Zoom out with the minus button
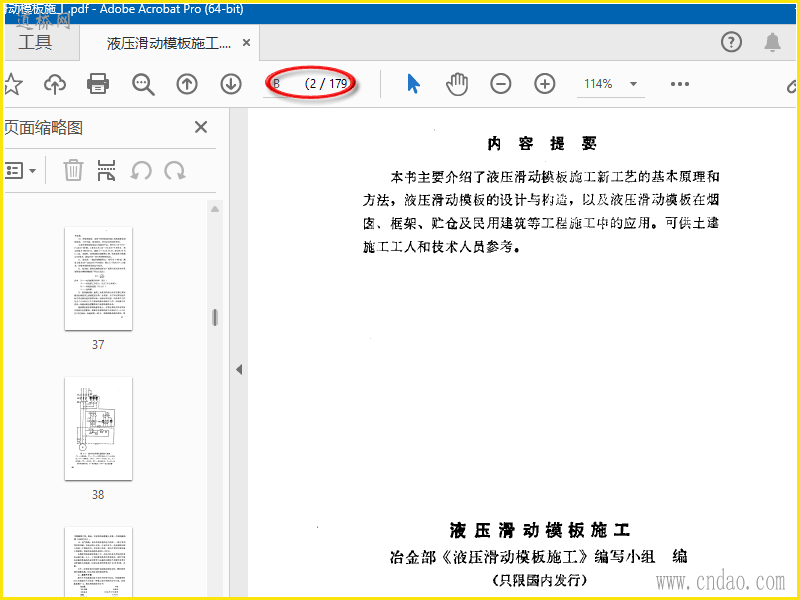 [501, 84]
